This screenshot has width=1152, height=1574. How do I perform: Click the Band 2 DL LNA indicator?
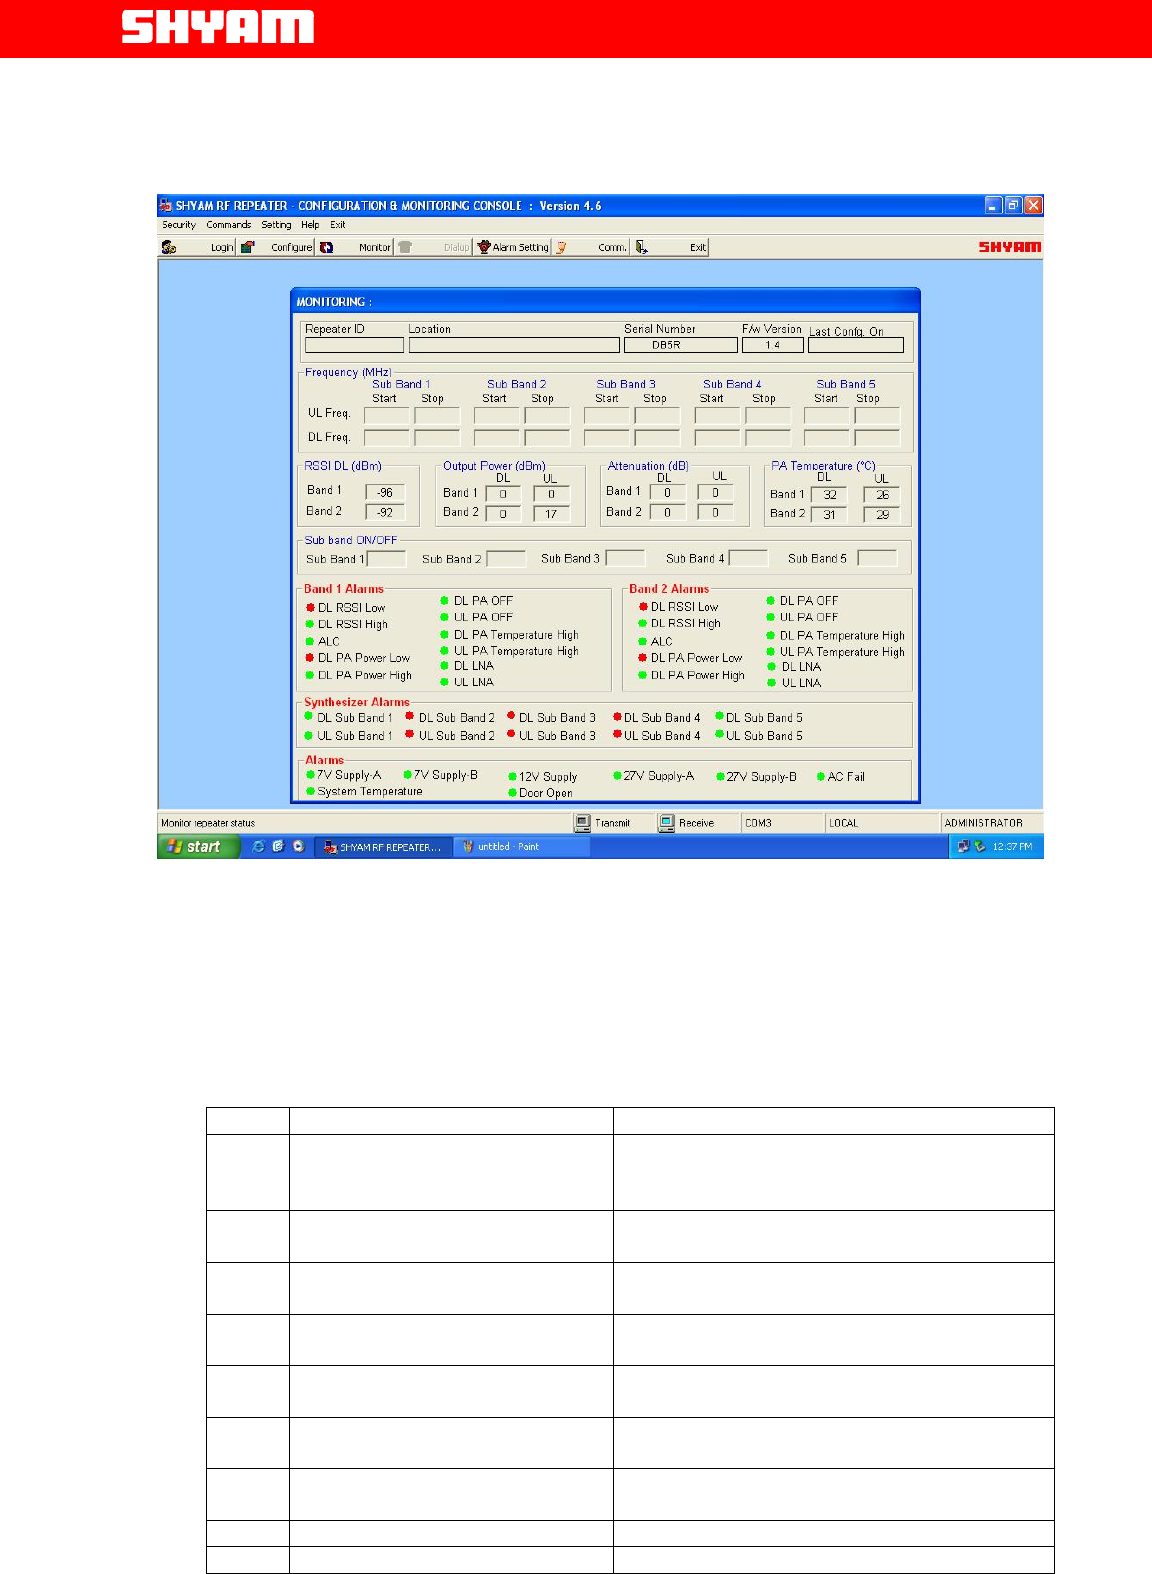click(772, 666)
